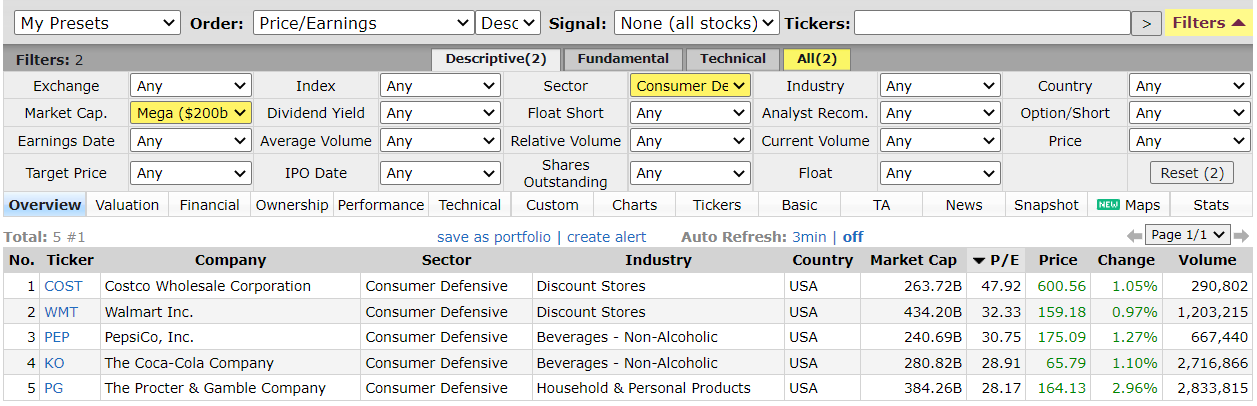Click the next page arrow icon
The width and height of the screenshot is (1257, 406).
(1241, 237)
